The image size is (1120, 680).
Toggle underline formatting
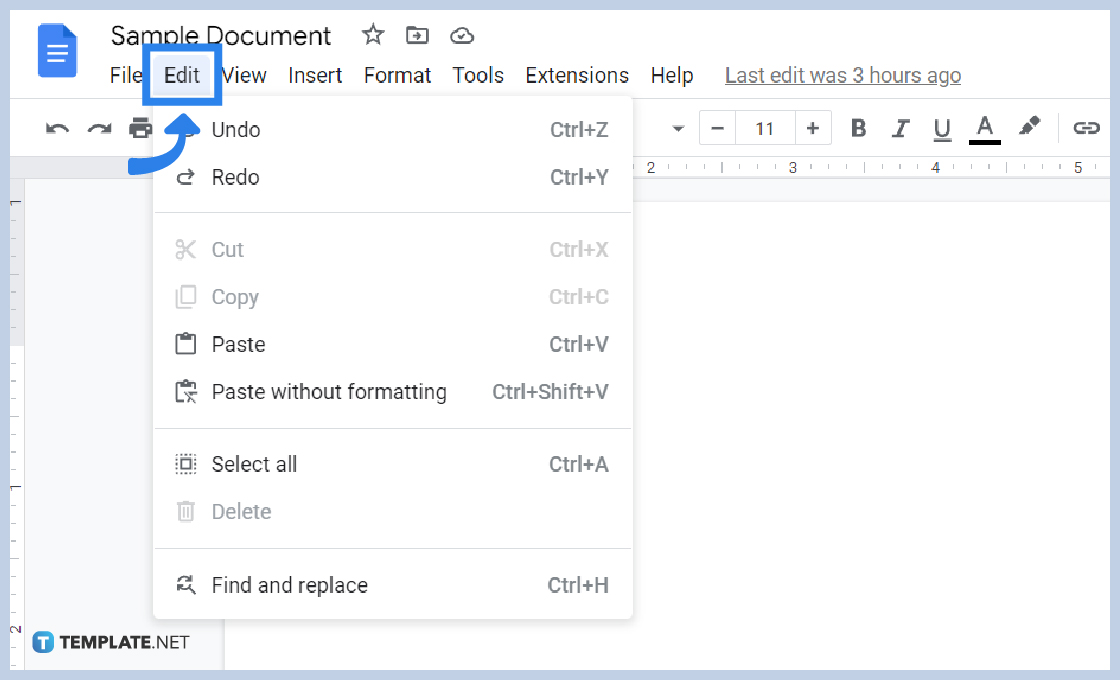click(941, 128)
